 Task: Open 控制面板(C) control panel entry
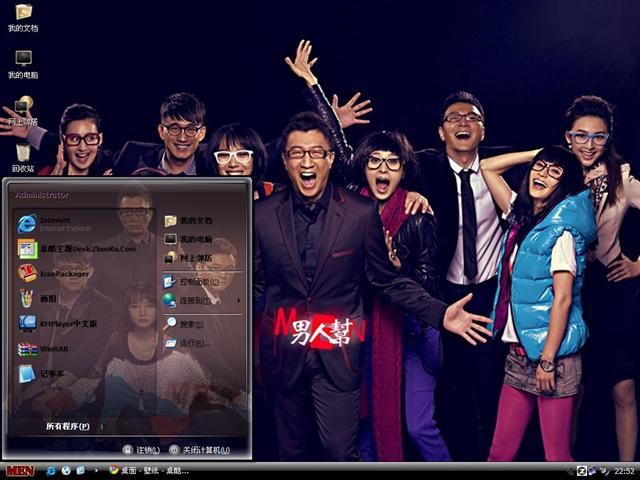click(x=191, y=282)
